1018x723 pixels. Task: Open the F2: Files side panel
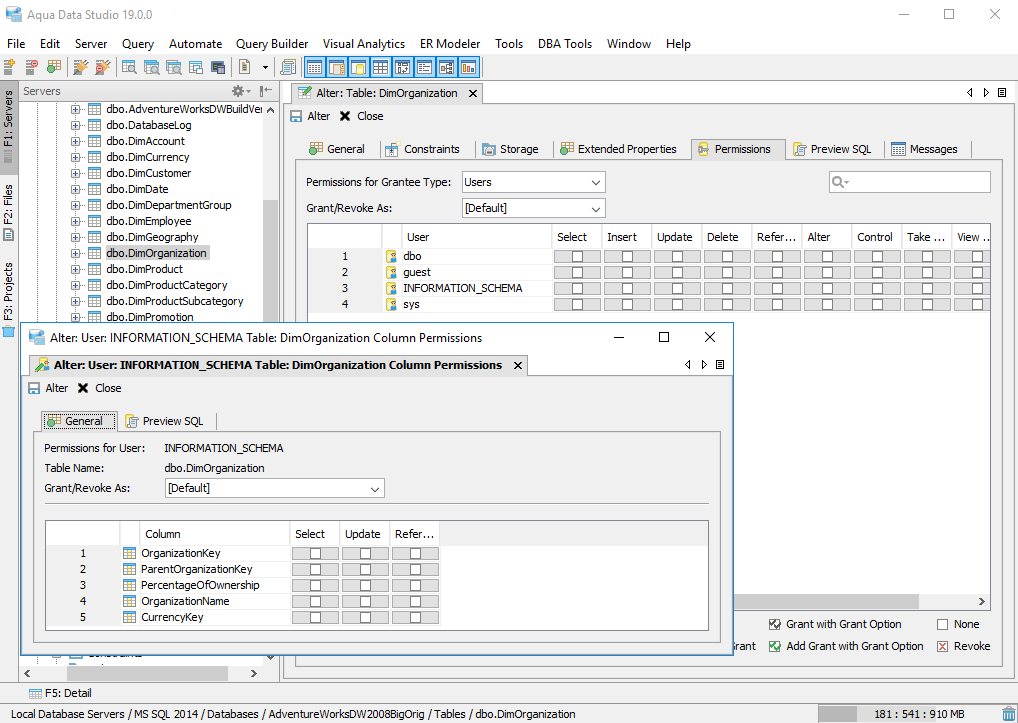coord(8,212)
